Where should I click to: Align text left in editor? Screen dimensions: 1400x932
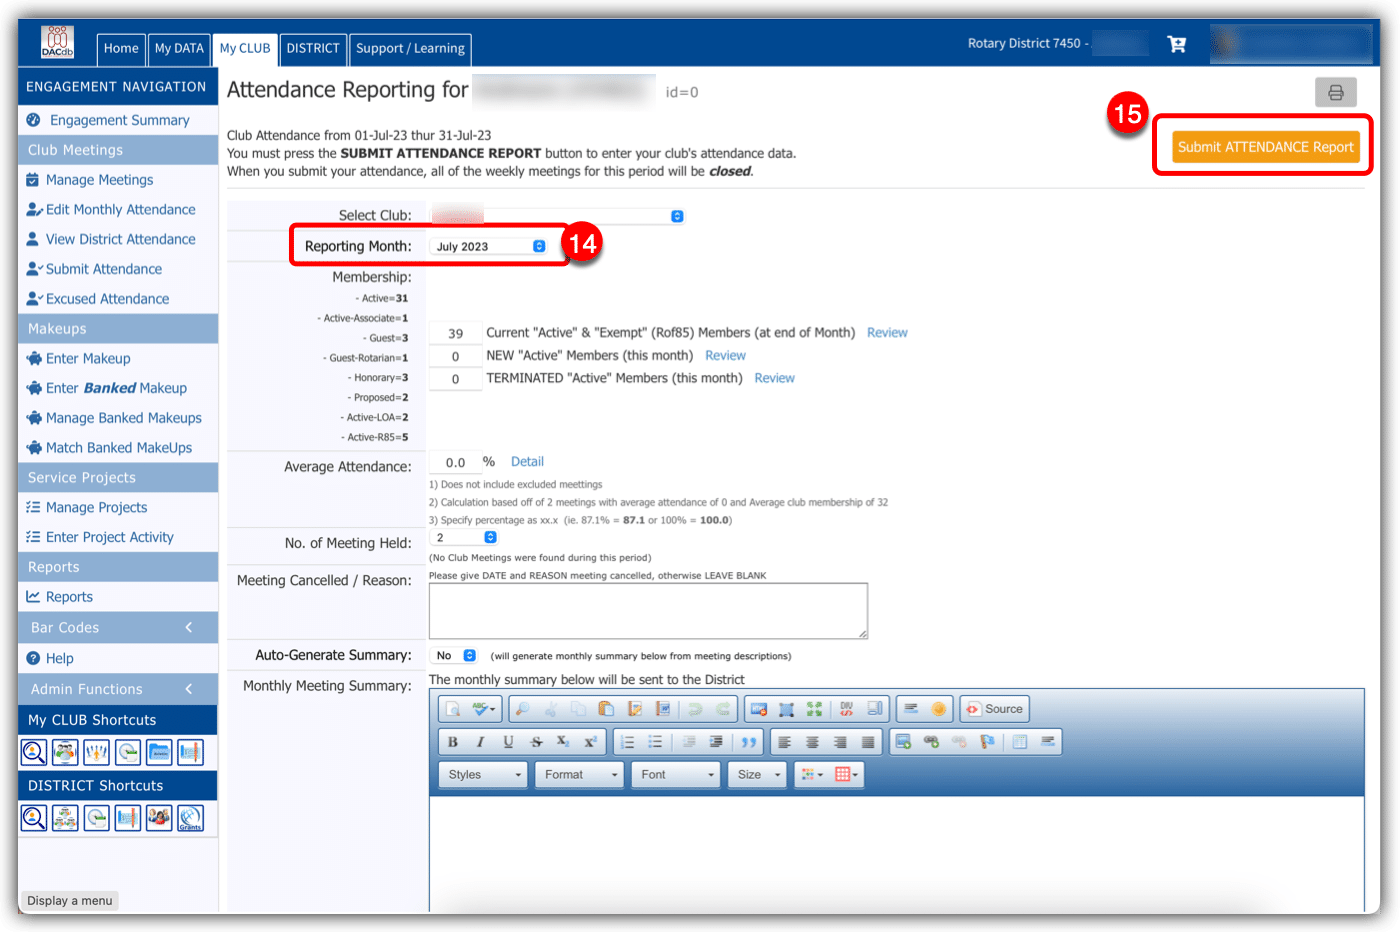coord(784,742)
